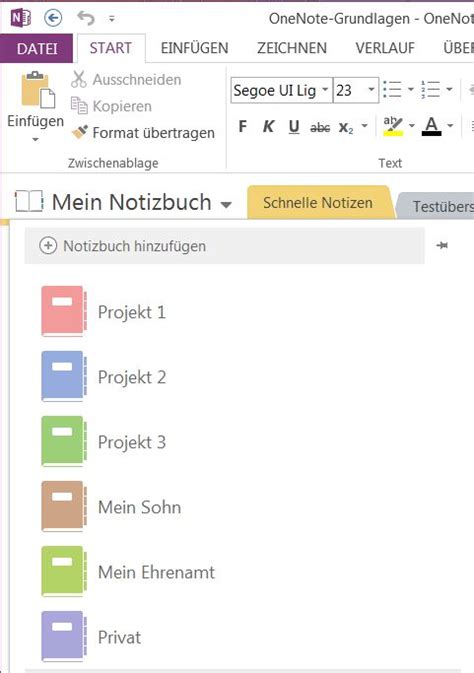Click the font size field showing 23
This screenshot has height=673, width=474.
coord(349,90)
